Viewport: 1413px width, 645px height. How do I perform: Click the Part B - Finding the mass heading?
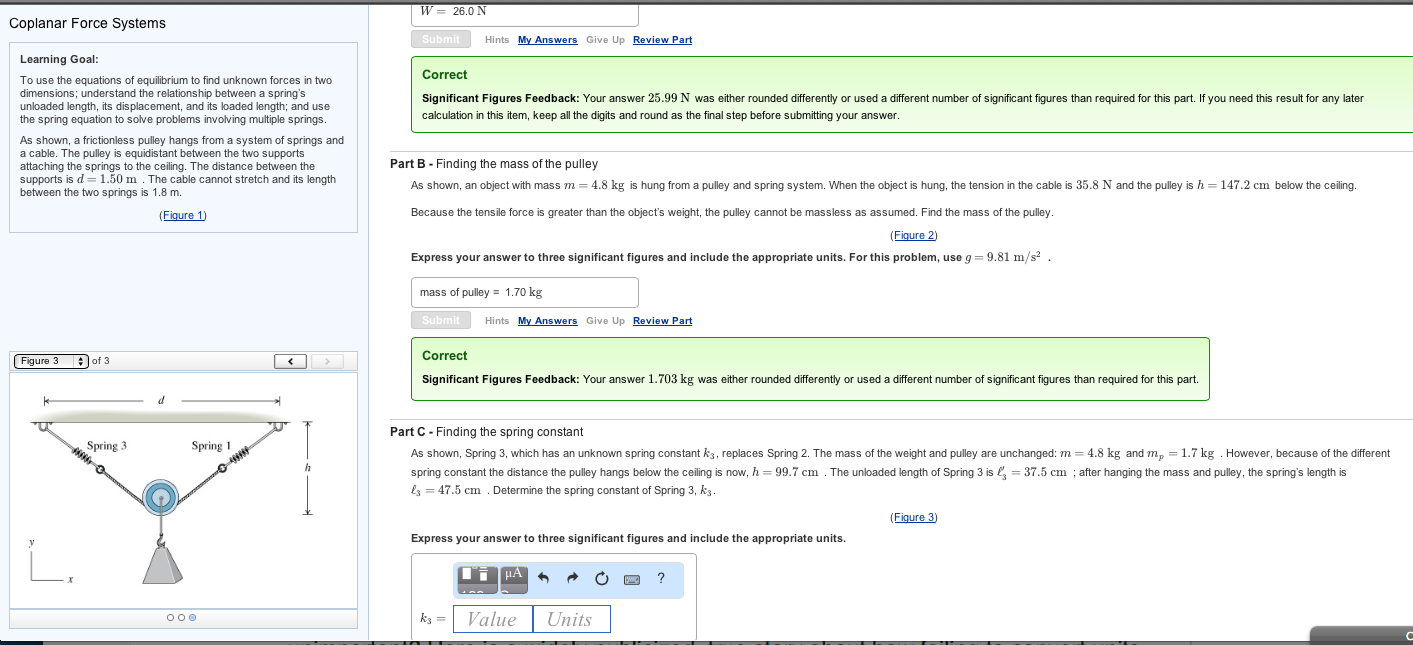(x=494, y=164)
